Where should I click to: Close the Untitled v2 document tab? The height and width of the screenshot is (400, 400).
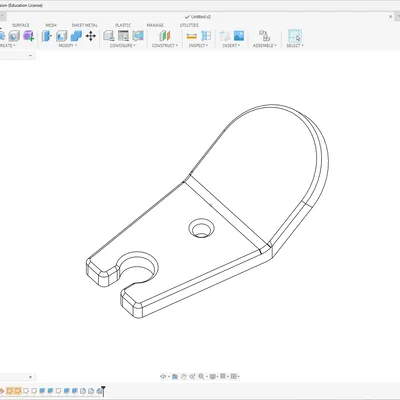point(391,16)
